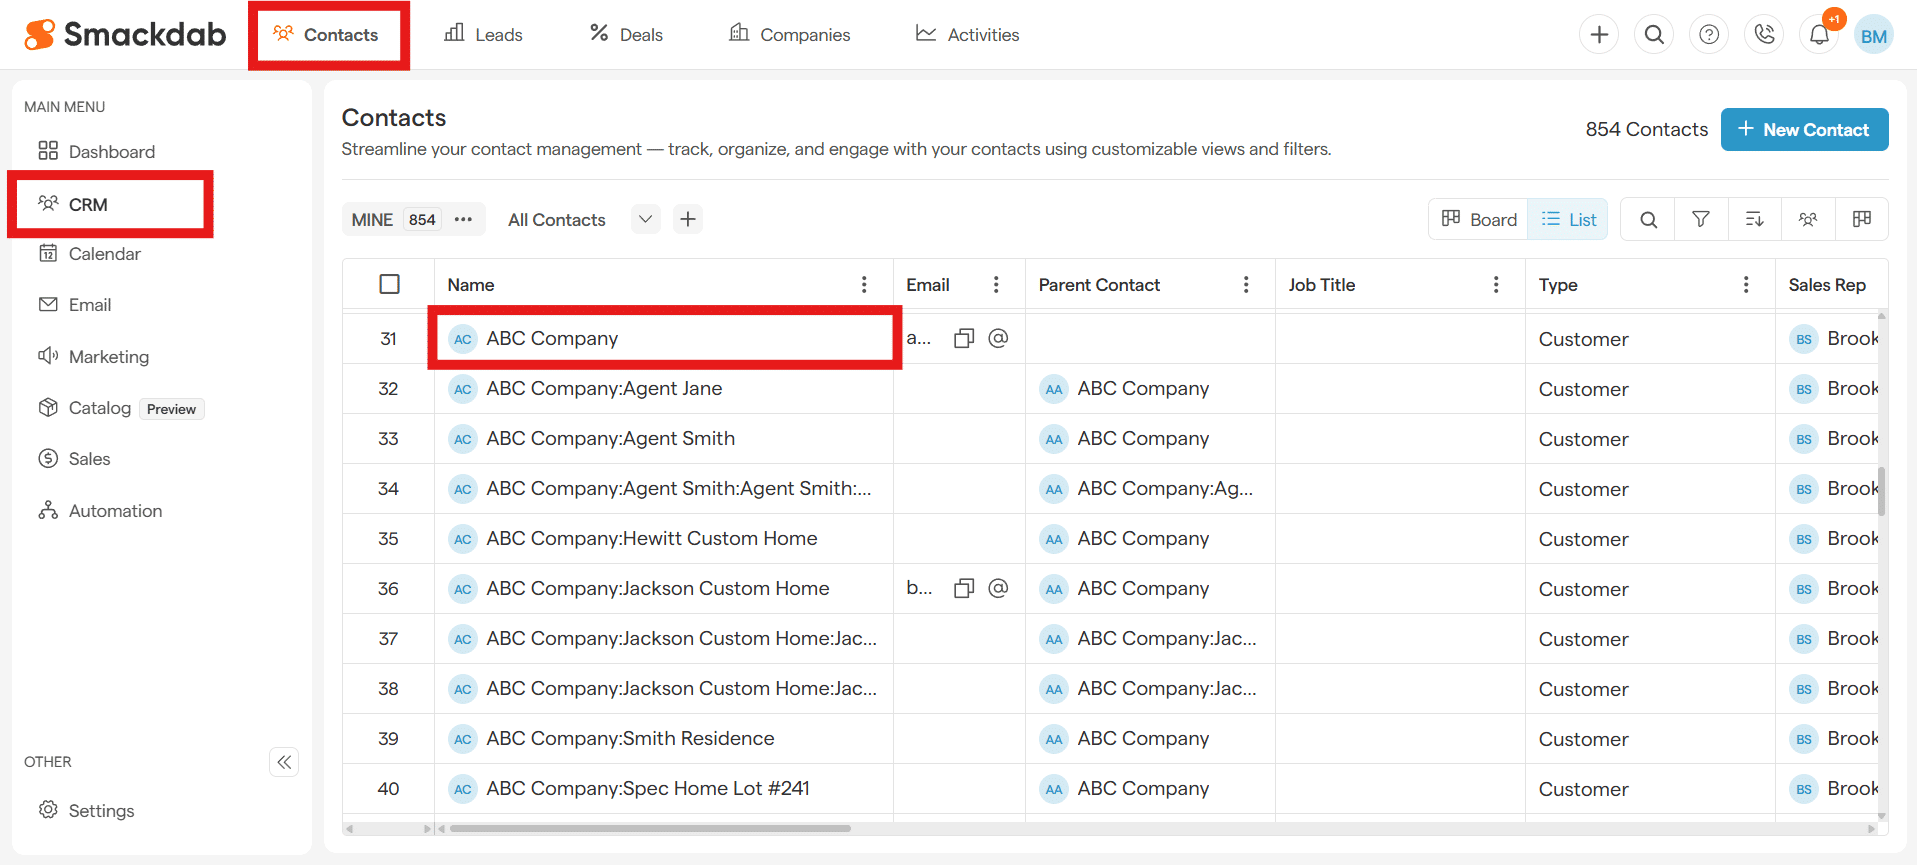This screenshot has height=865, width=1917.
Task: Copy email for ABC Company row 31
Action: point(963,338)
